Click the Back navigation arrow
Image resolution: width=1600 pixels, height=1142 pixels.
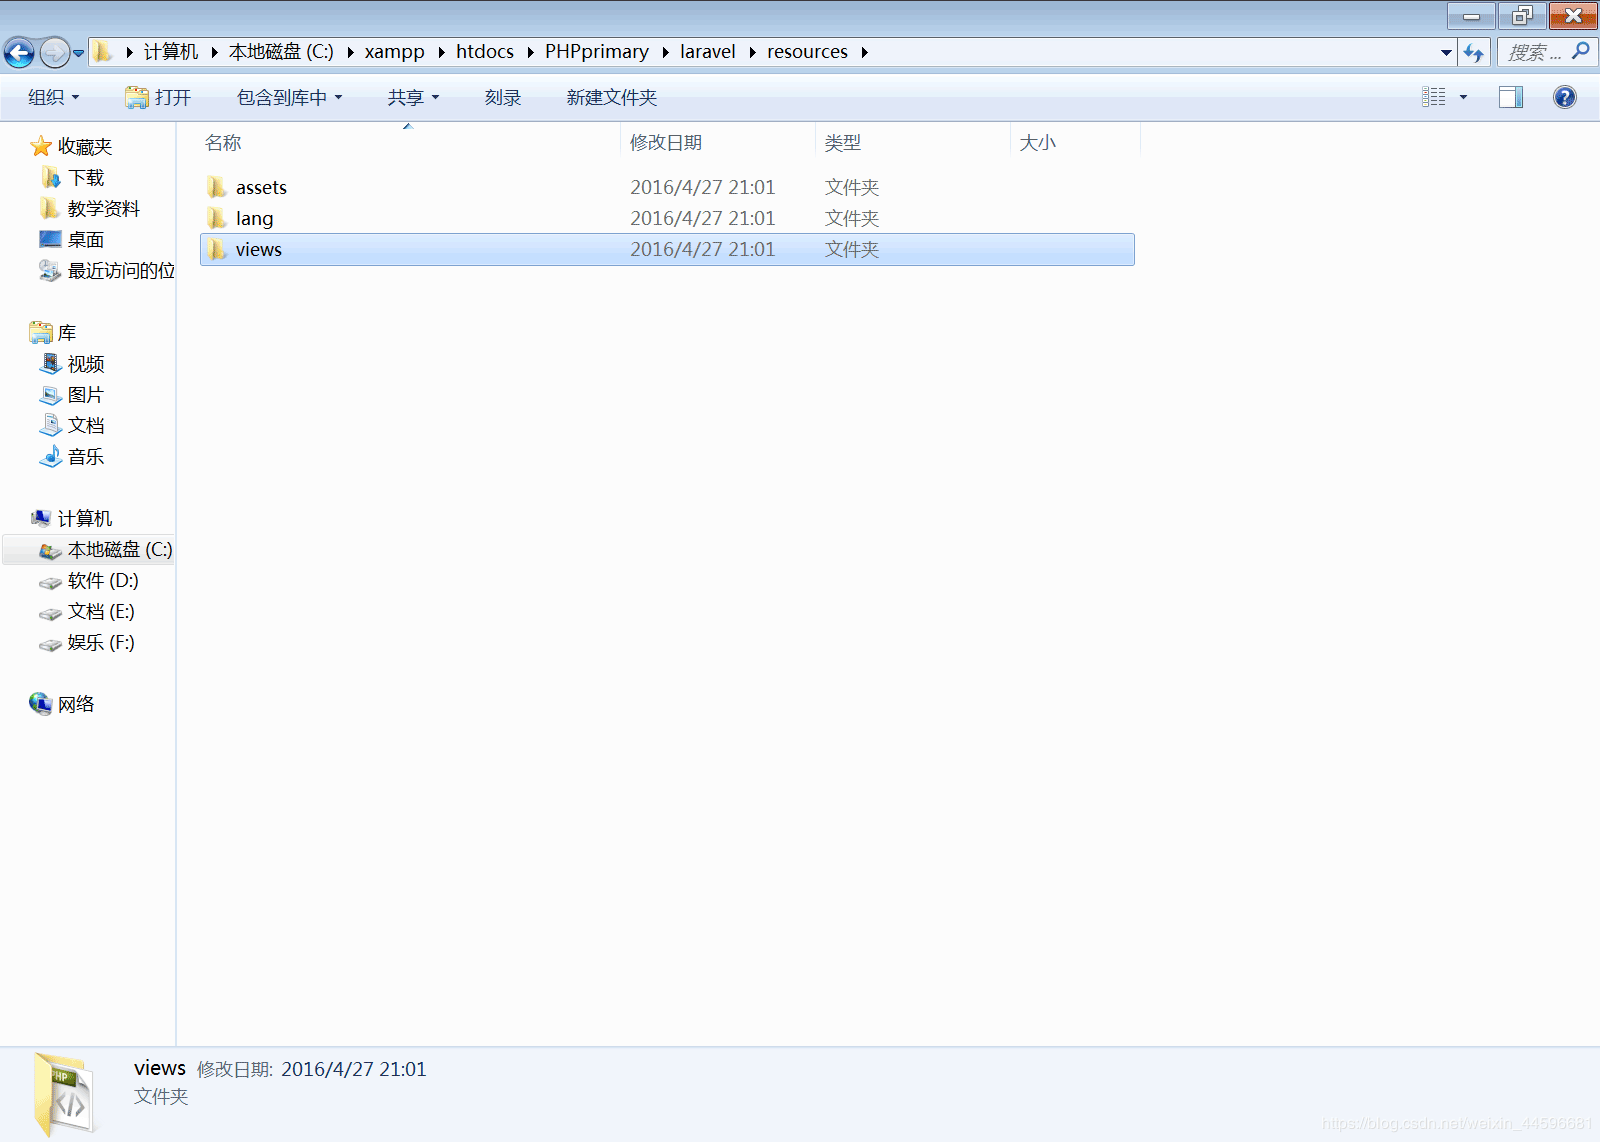click(x=19, y=52)
